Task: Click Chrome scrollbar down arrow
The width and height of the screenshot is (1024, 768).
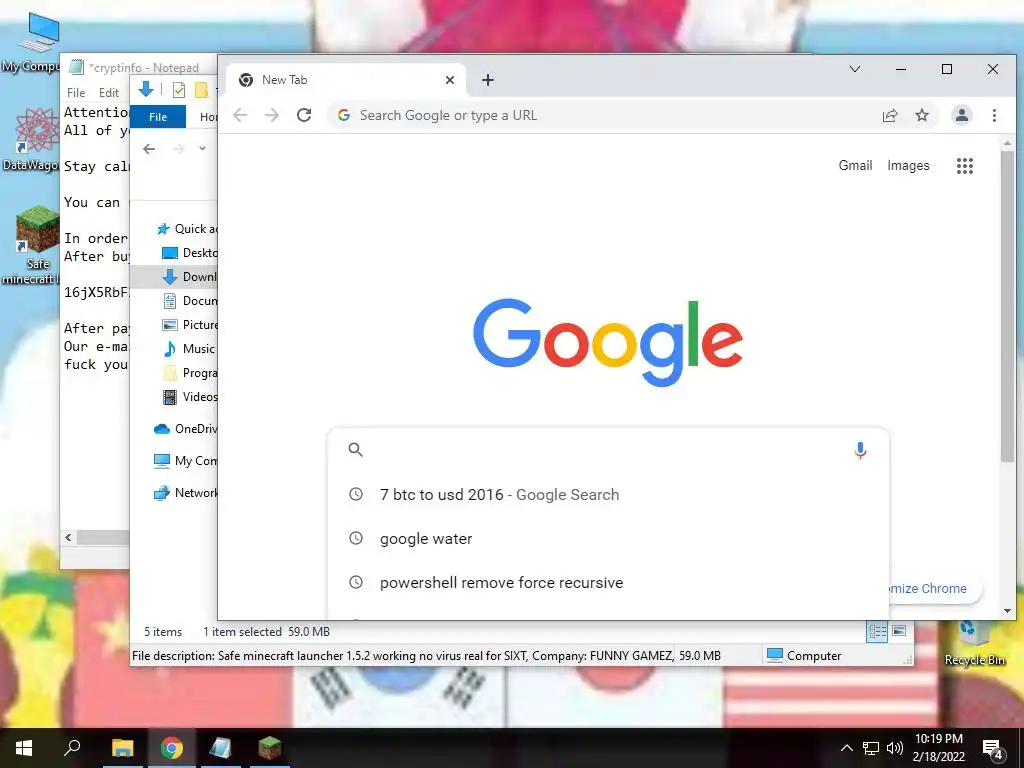Action: coord(1007,611)
